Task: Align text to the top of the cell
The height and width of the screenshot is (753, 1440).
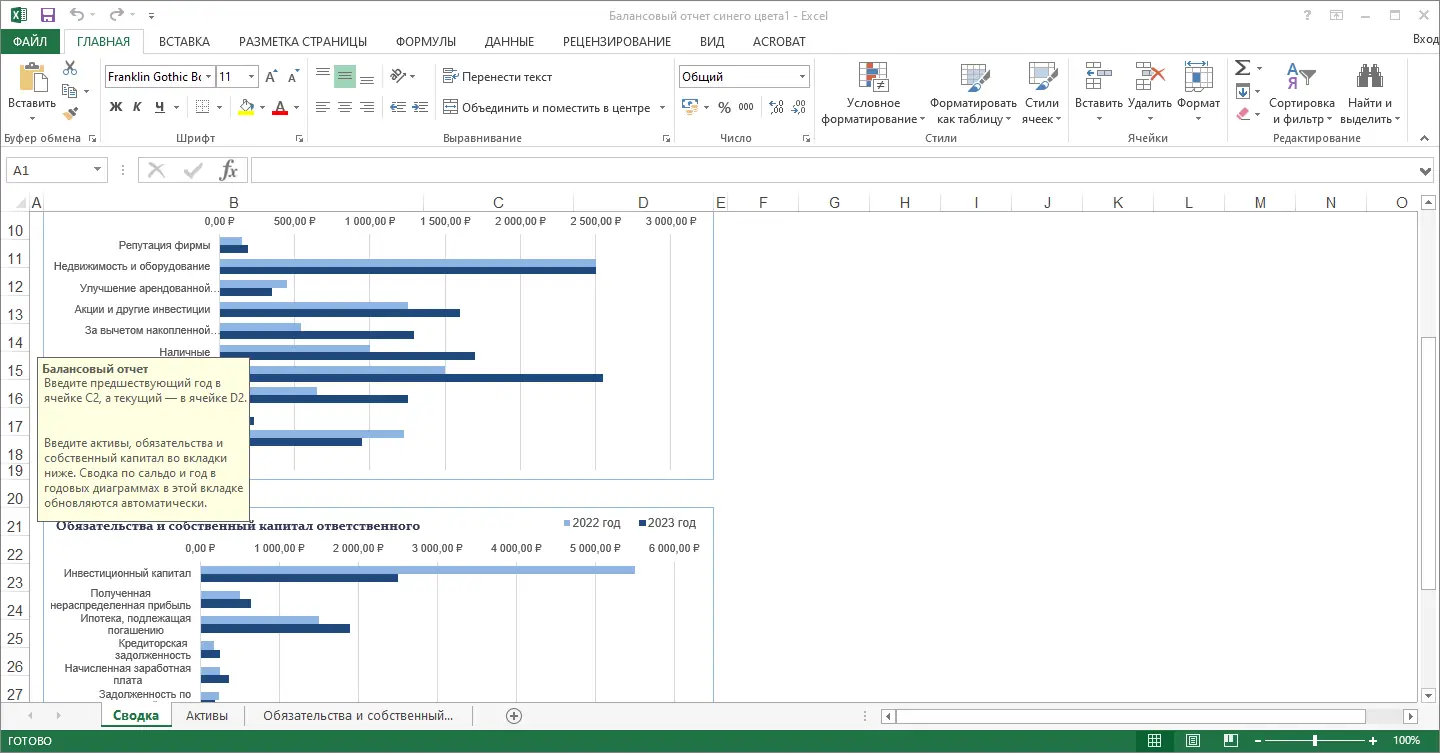Action: pyautogui.click(x=323, y=76)
